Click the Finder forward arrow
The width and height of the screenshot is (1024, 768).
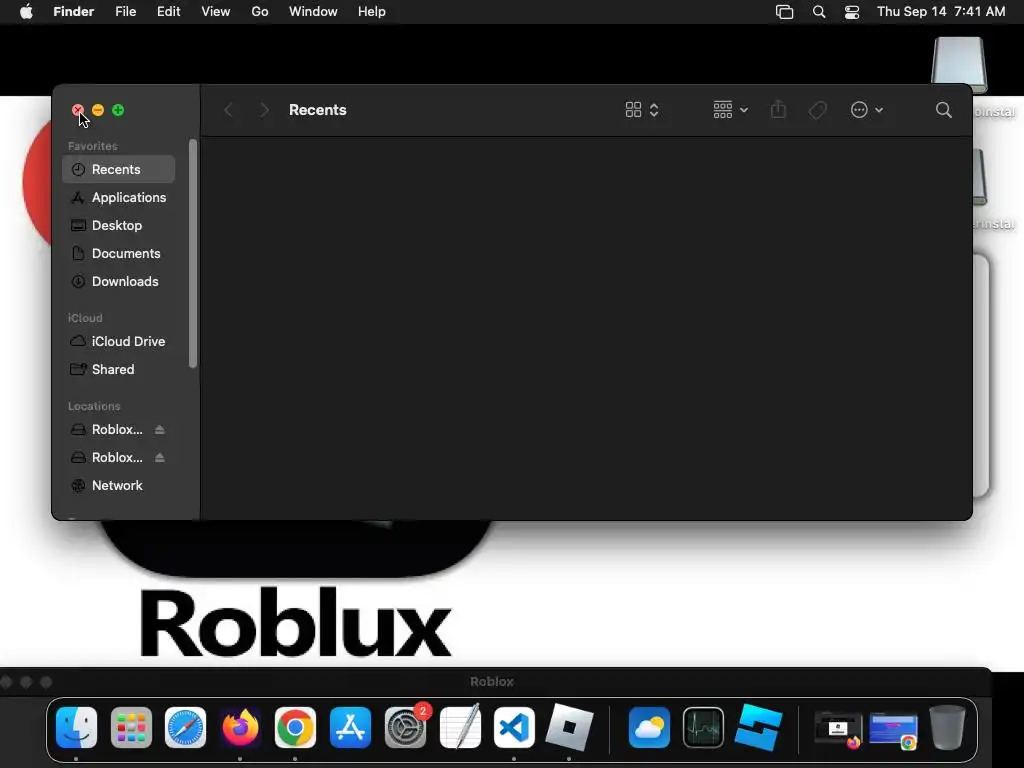coord(264,110)
